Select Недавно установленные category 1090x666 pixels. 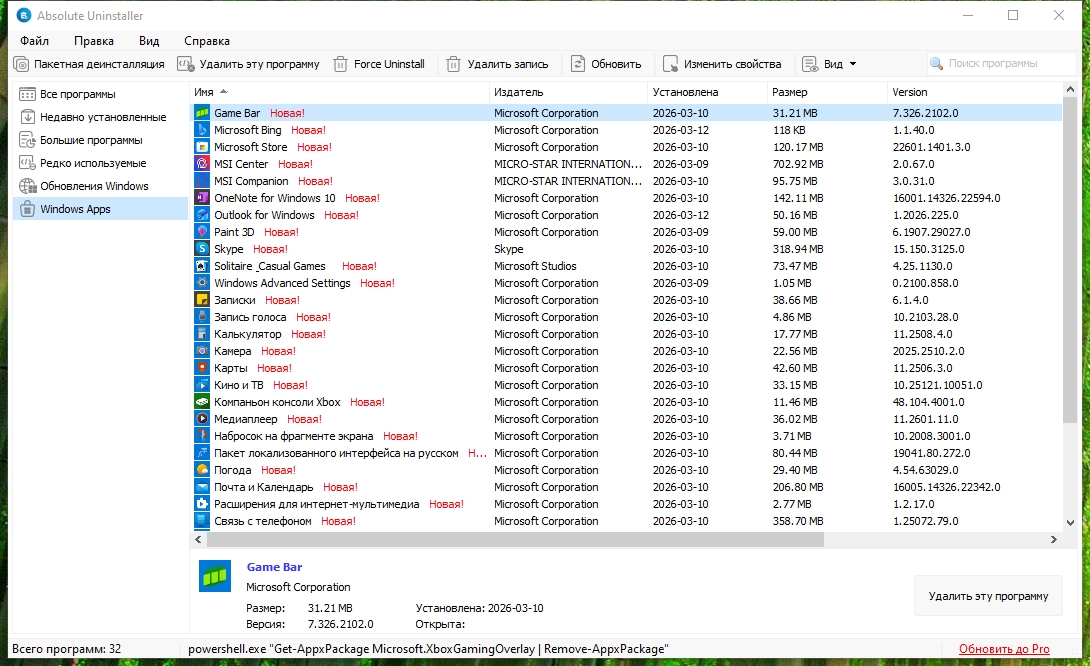(x=100, y=117)
